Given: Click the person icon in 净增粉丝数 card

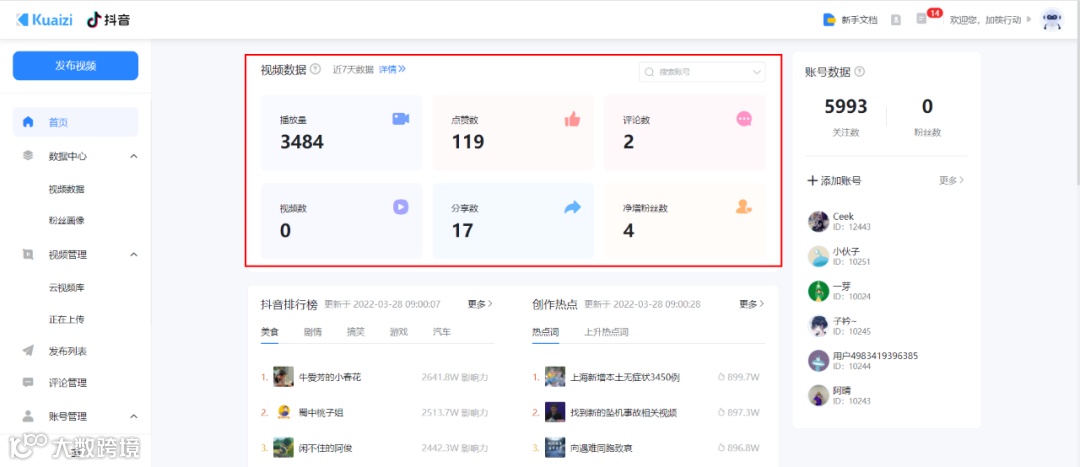Looking at the screenshot, I should 744,206.
